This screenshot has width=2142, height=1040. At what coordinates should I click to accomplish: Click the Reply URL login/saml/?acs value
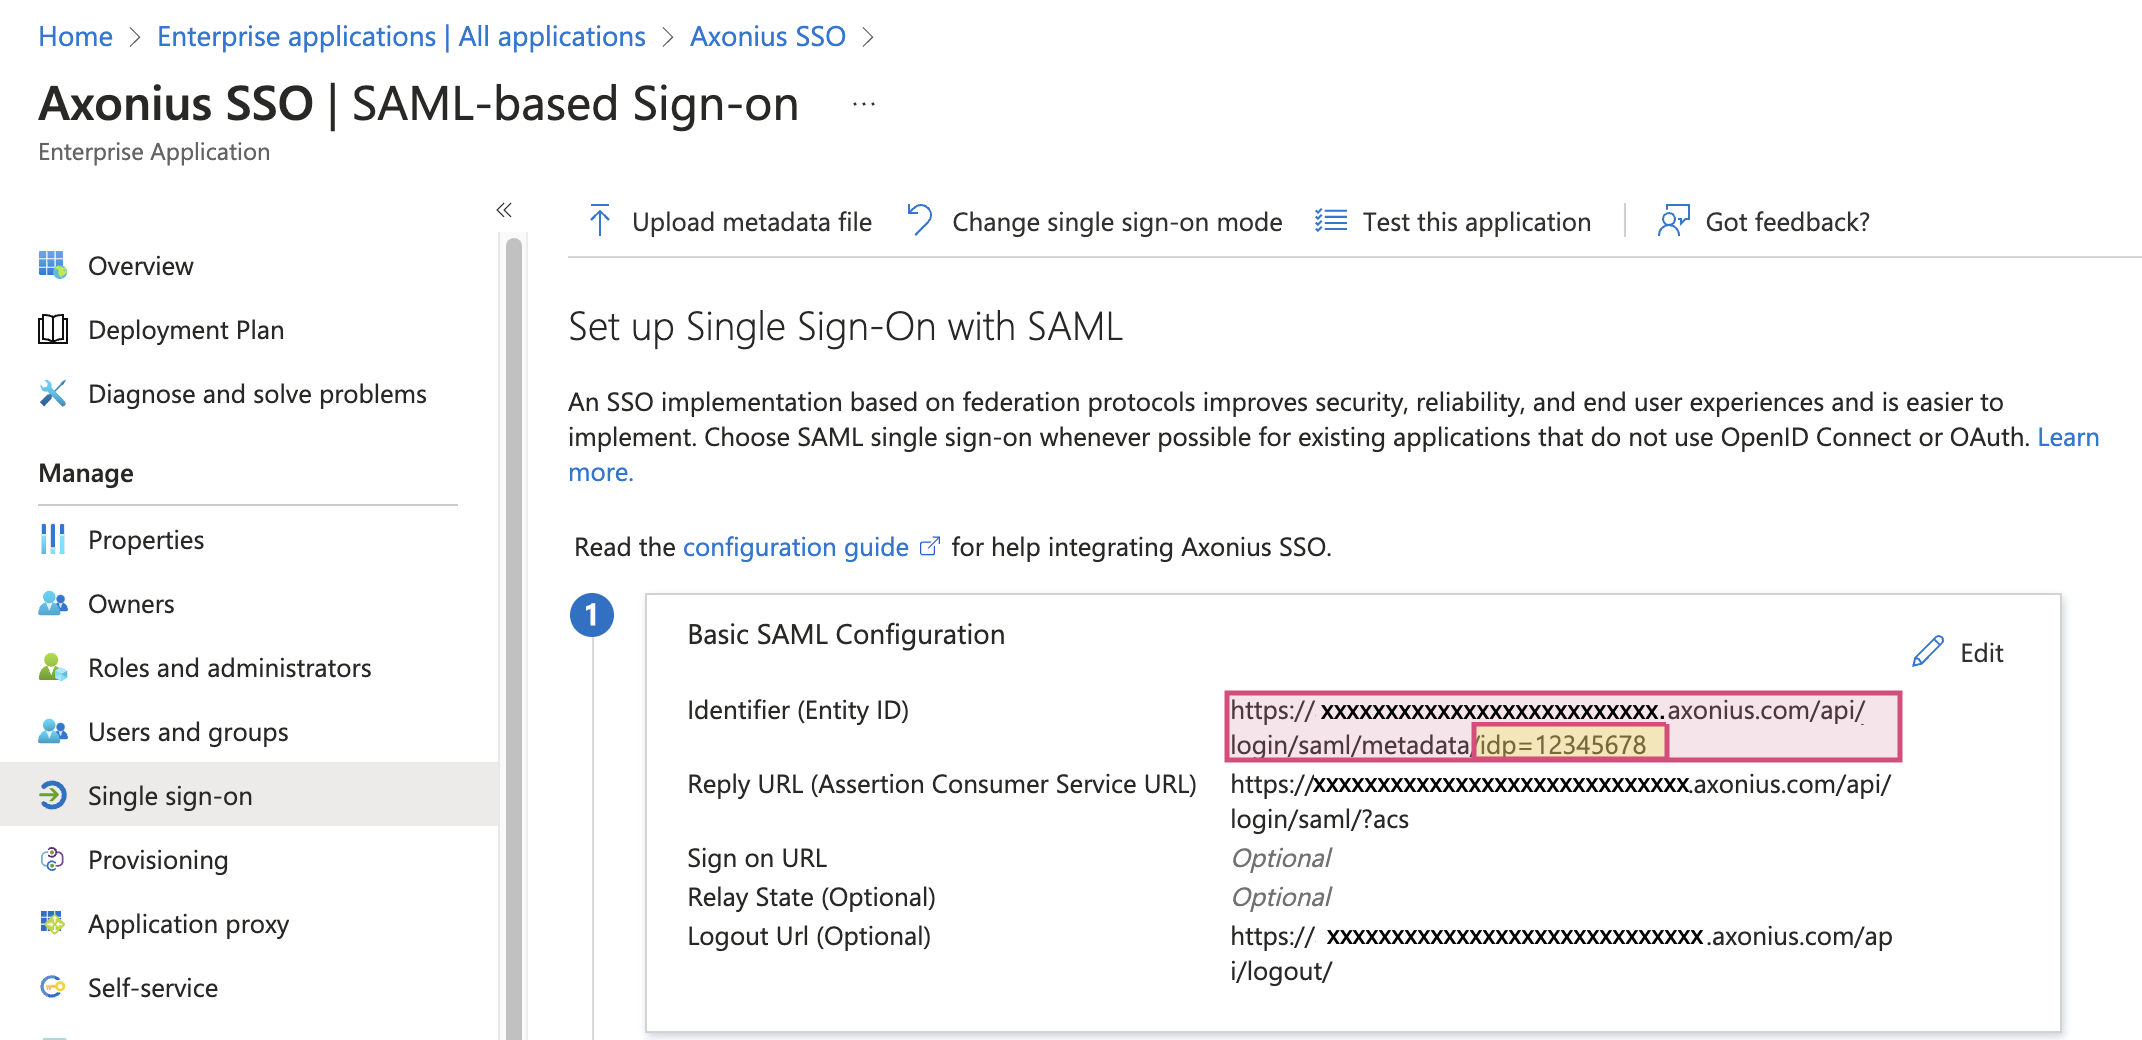[x=1560, y=801]
